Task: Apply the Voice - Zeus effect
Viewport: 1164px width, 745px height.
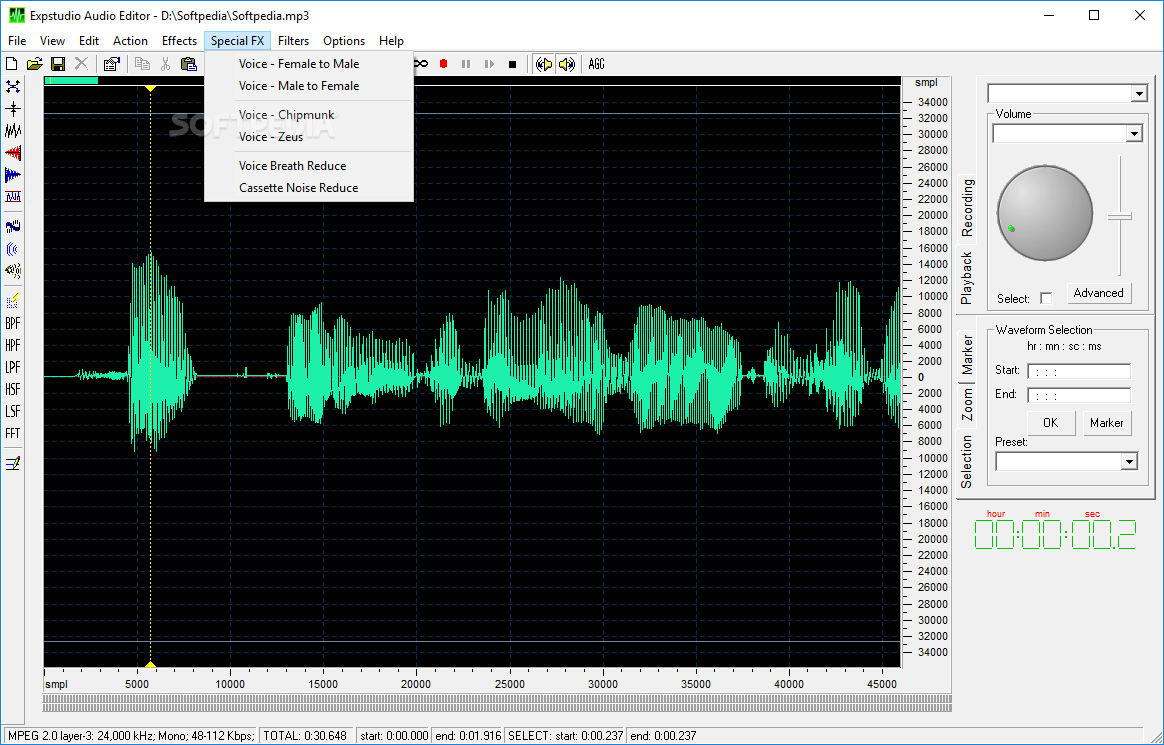Action: coord(309,137)
